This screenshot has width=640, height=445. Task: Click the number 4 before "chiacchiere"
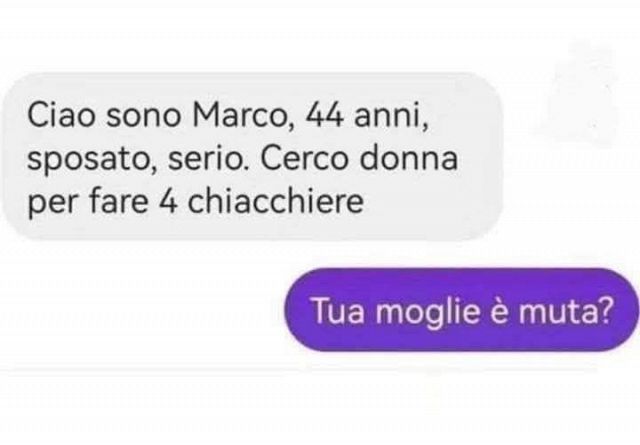point(167,202)
